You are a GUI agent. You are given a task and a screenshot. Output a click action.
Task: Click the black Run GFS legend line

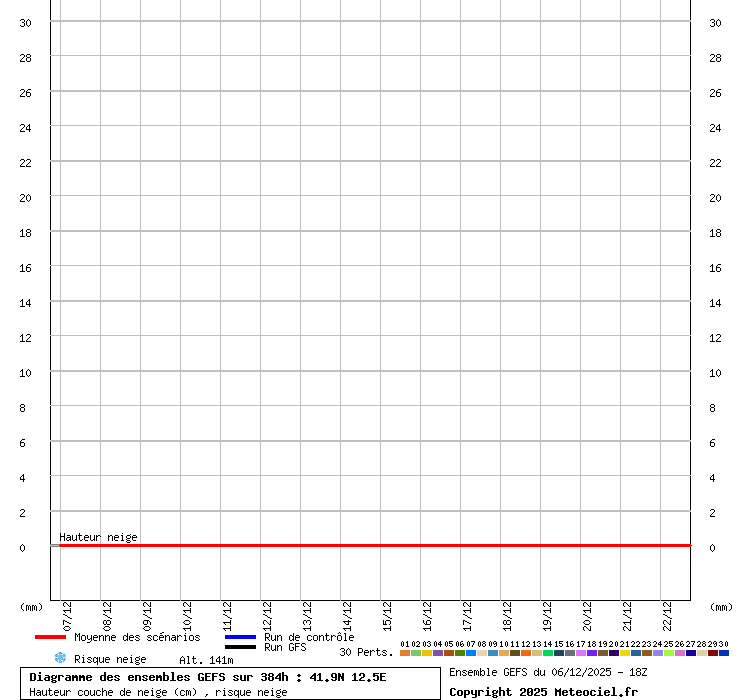[240, 647]
